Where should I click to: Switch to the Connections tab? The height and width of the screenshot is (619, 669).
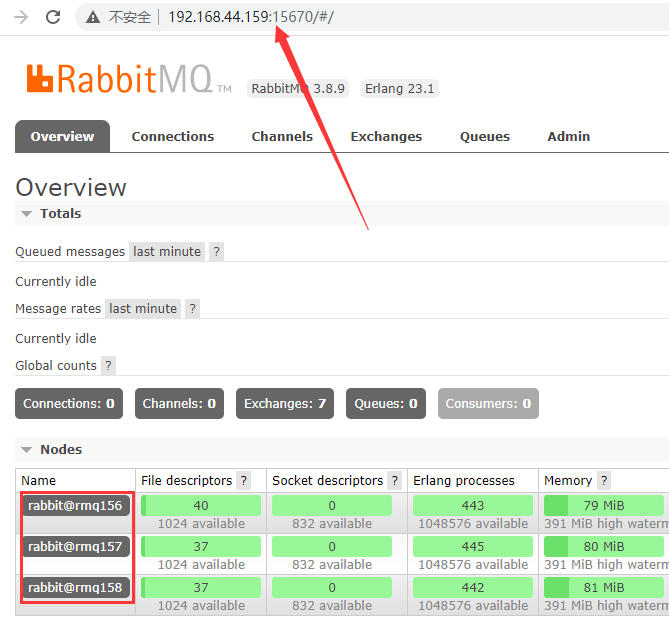pos(173,137)
